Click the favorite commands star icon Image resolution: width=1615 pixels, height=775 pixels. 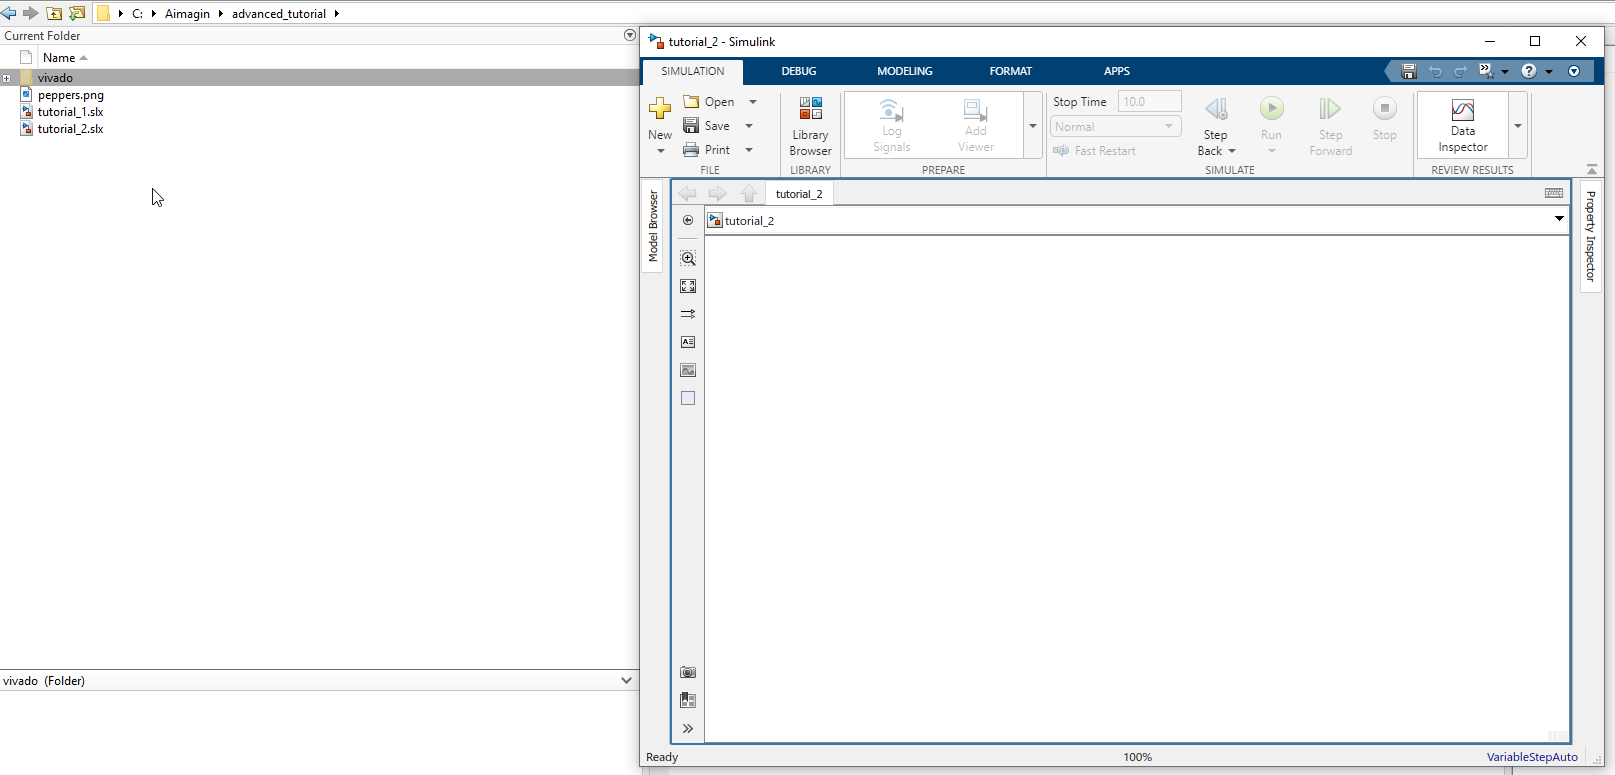[x=1486, y=71]
